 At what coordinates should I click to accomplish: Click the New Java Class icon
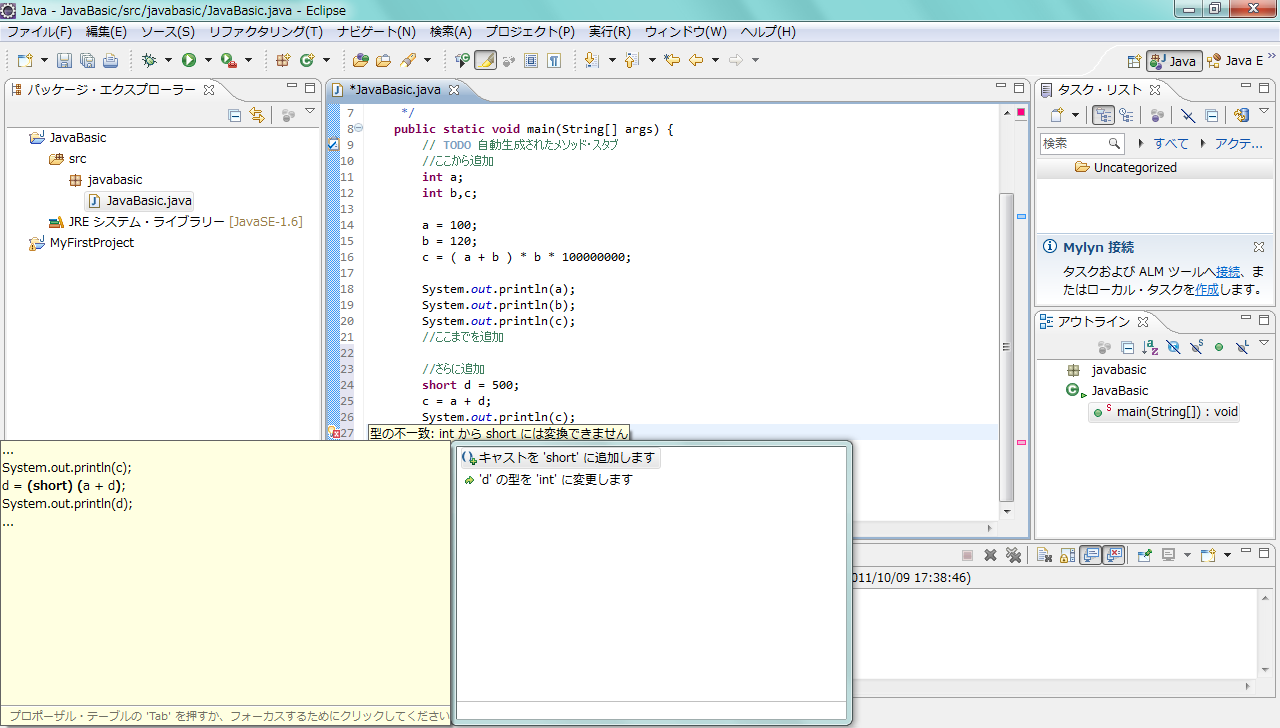307,60
